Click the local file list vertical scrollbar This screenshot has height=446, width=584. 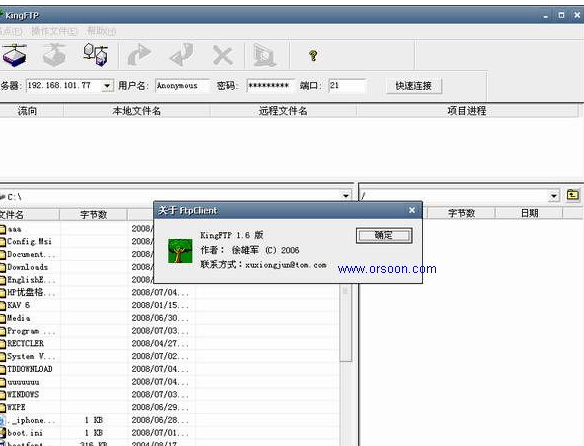pyautogui.click(x=346, y=324)
